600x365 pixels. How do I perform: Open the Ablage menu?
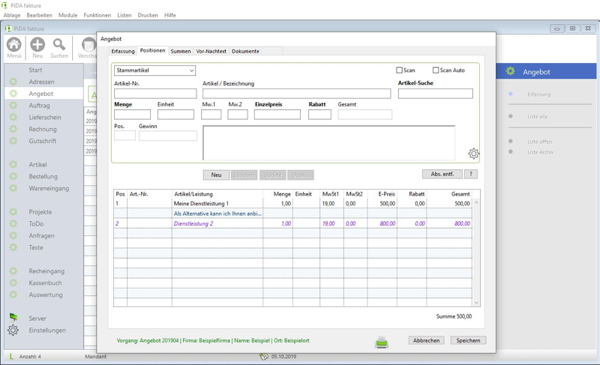coord(12,15)
